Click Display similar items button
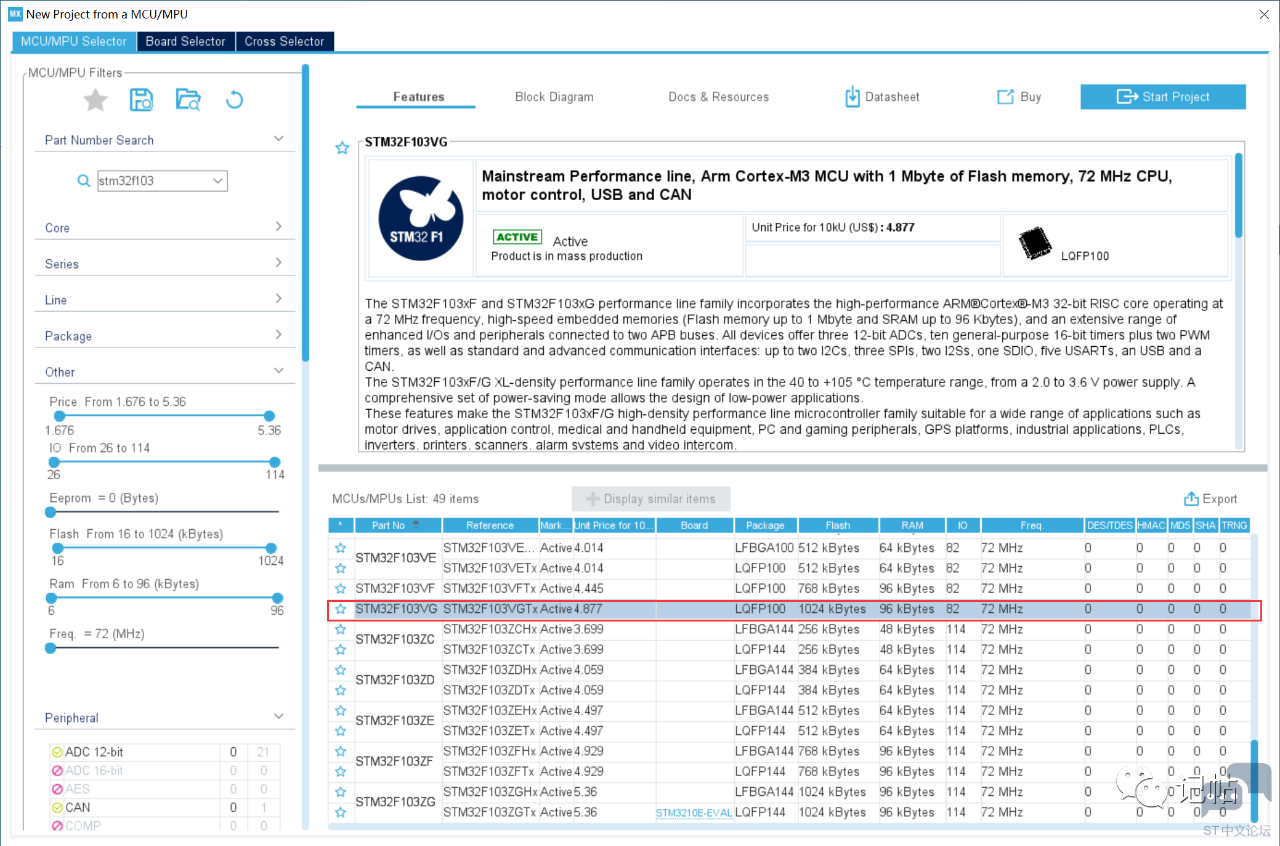 [x=651, y=499]
